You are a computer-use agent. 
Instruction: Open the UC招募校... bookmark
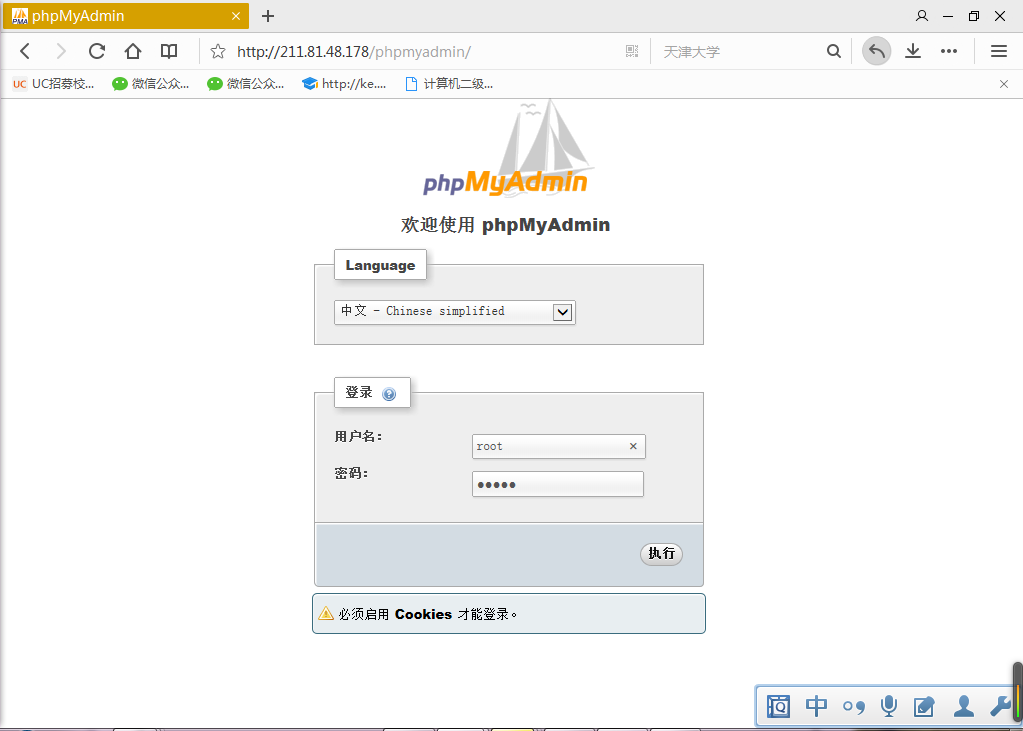click(x=53, y=84)
